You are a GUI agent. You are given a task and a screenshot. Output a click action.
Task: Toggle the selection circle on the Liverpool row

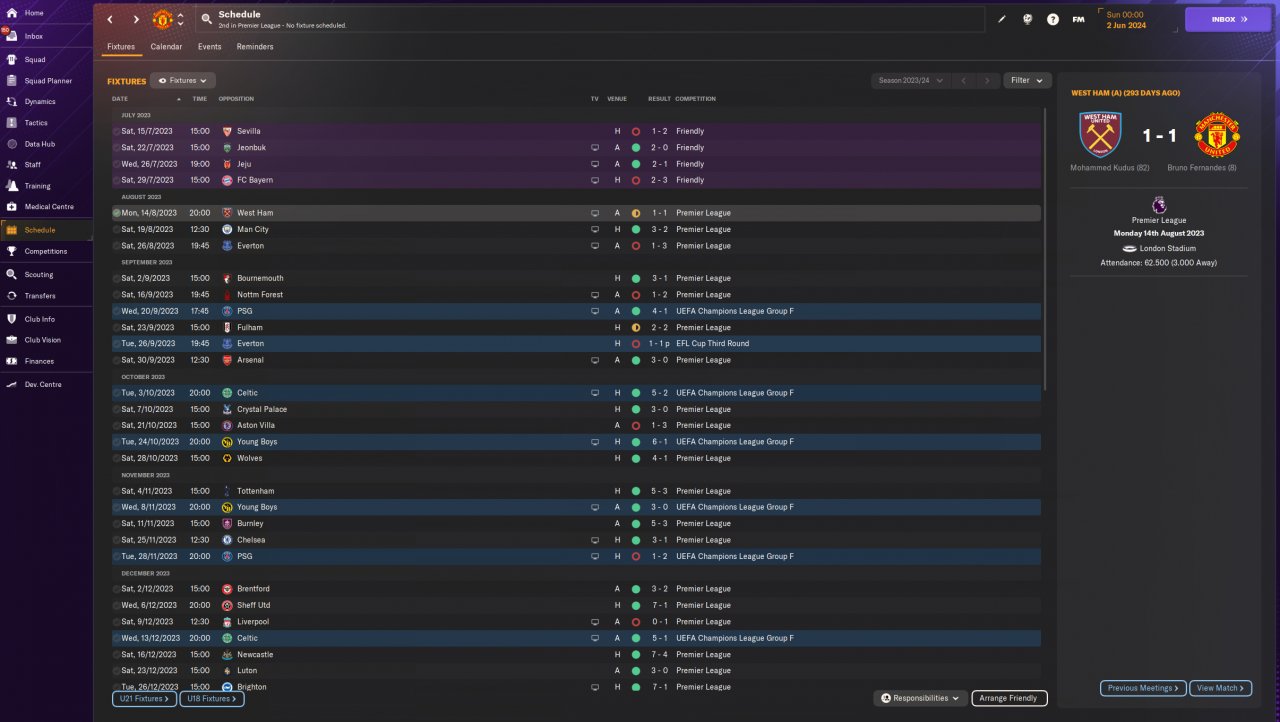(117, 621)
